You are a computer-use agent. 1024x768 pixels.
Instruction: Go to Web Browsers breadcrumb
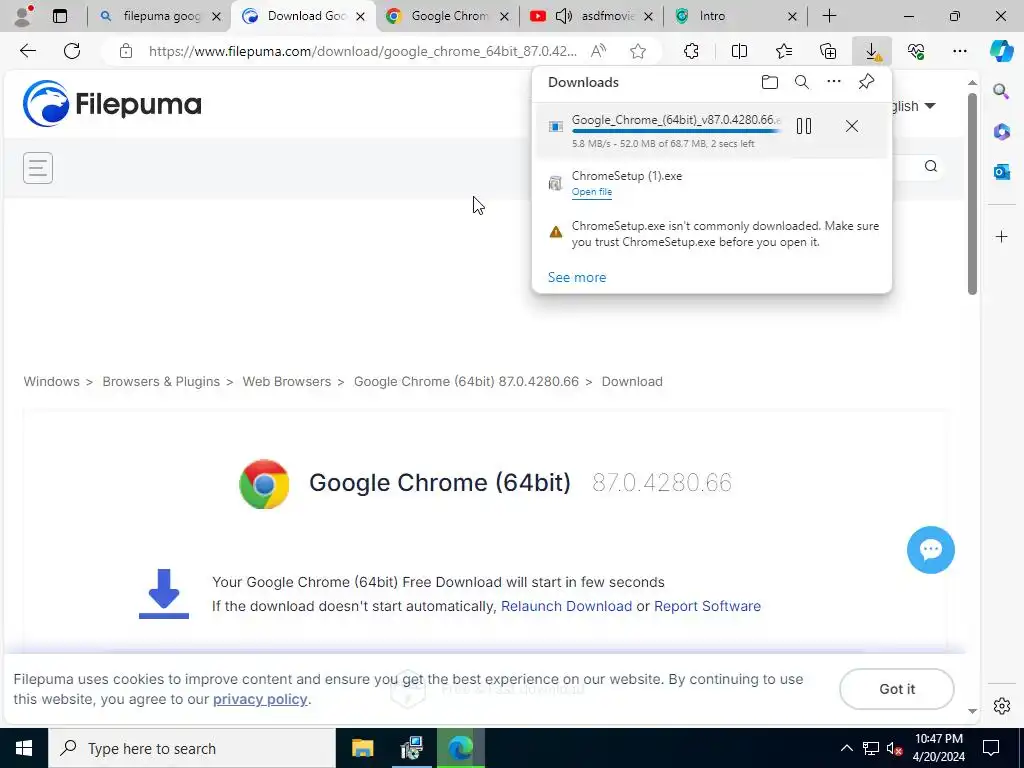pyautogui.click(x=287, y=381)
